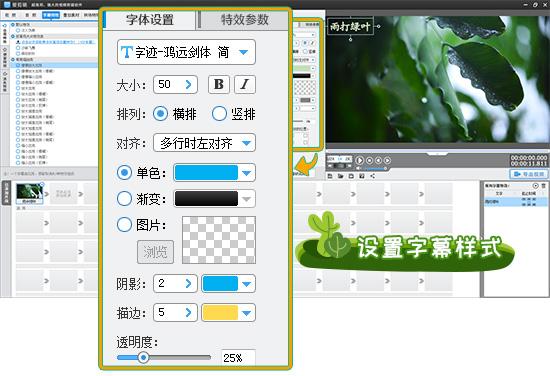Select the highlighted effect row in the tree
The image size is (550, 376).
pyautogui.click(x=55, y=65)
